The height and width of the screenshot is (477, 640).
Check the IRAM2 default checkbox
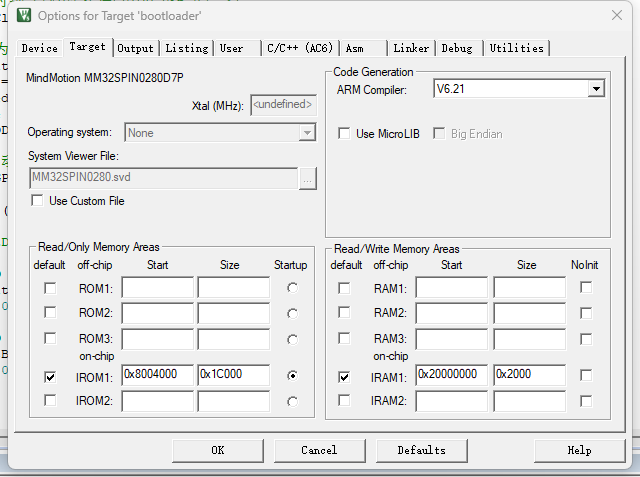(x=344, y=400)
